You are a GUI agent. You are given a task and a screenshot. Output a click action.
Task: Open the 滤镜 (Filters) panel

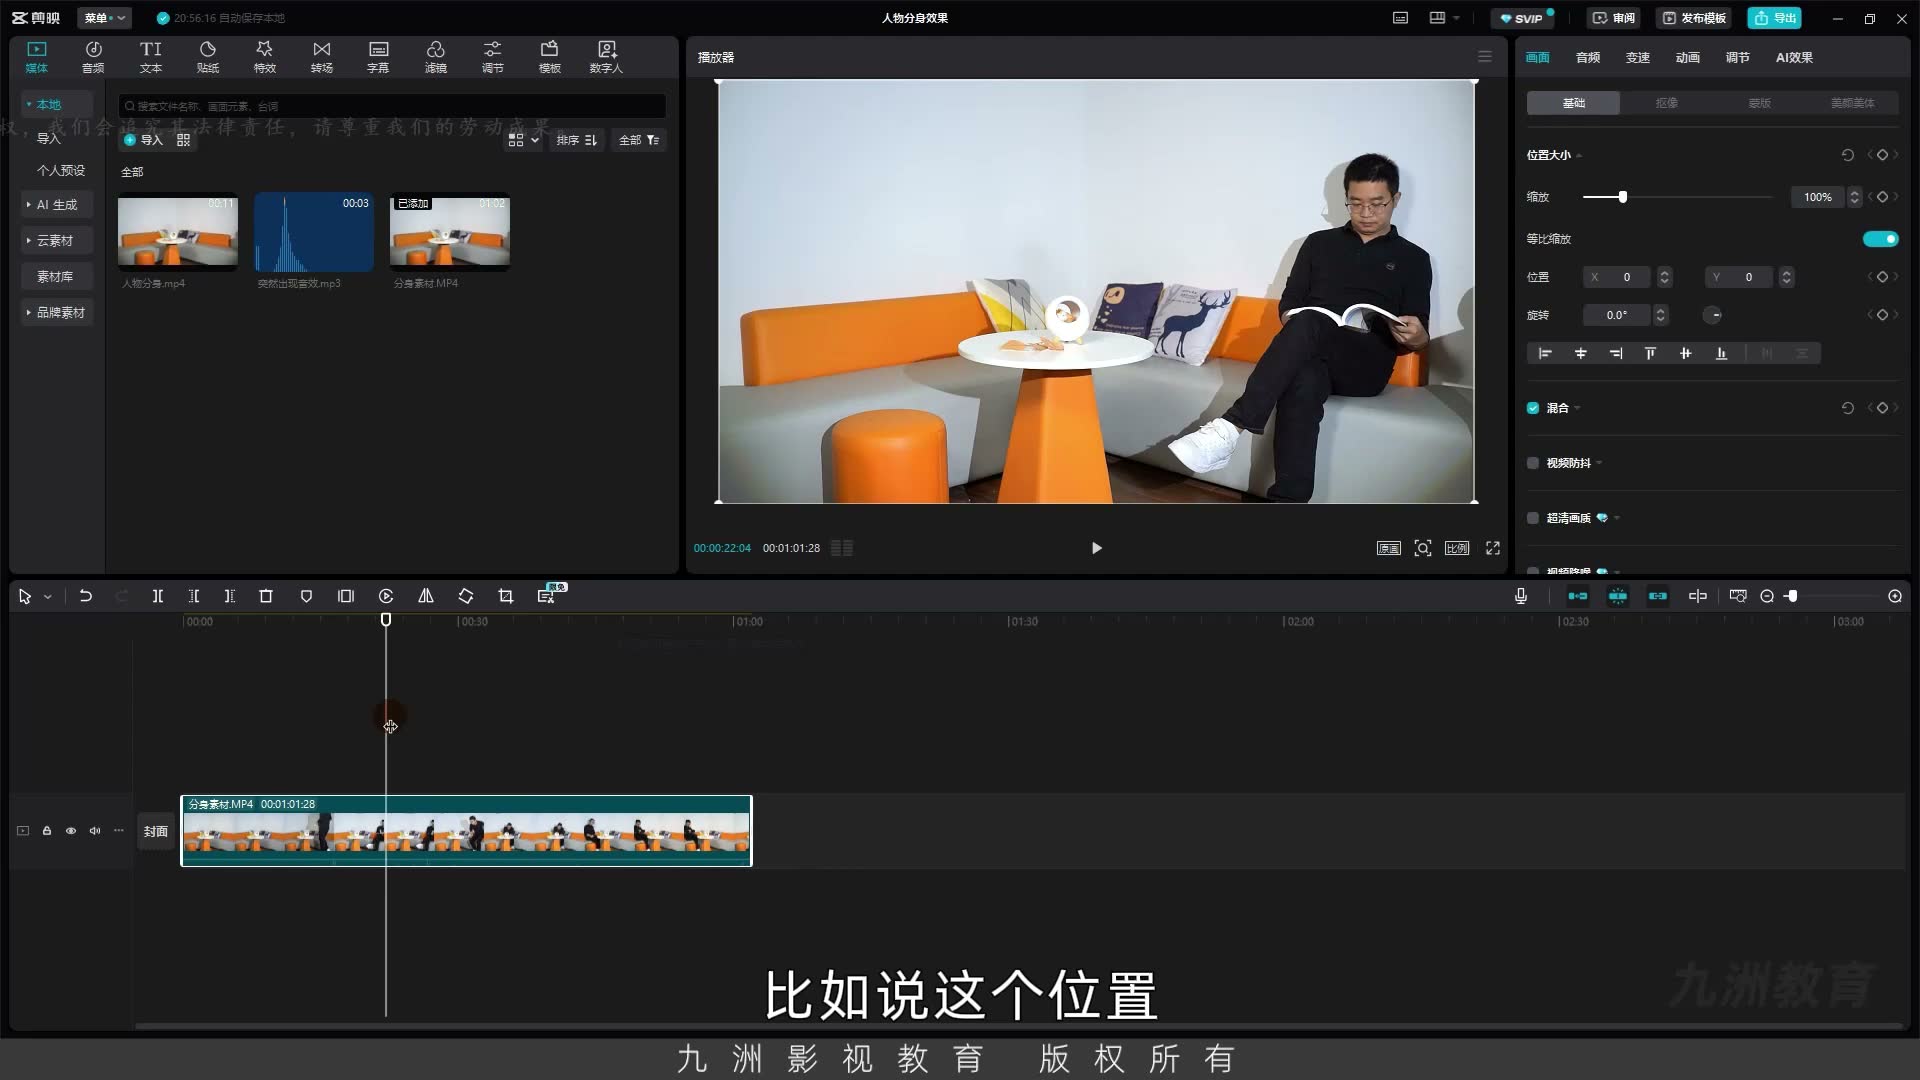(x=435, y=57)
